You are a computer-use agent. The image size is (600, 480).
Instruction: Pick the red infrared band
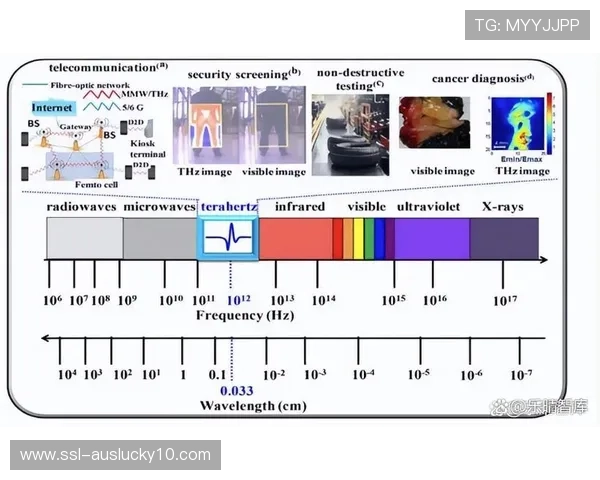[296, 240]
